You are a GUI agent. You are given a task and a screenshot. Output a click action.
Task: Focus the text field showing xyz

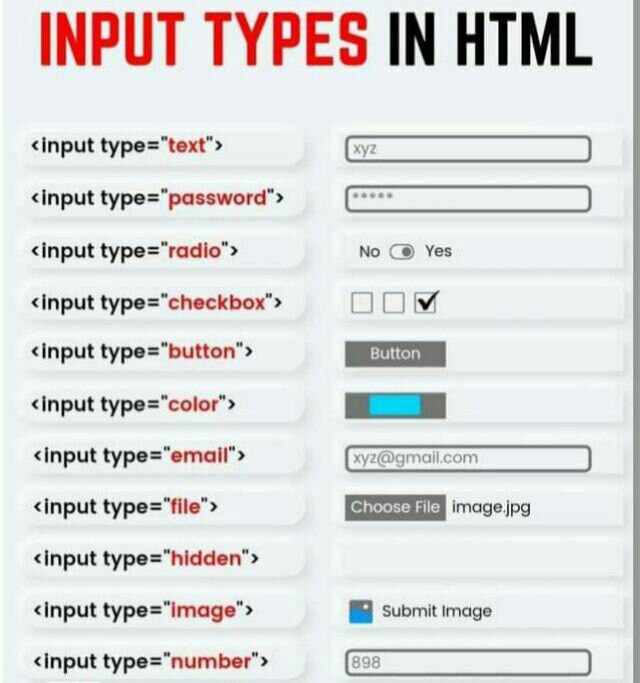tap(468, 149)
